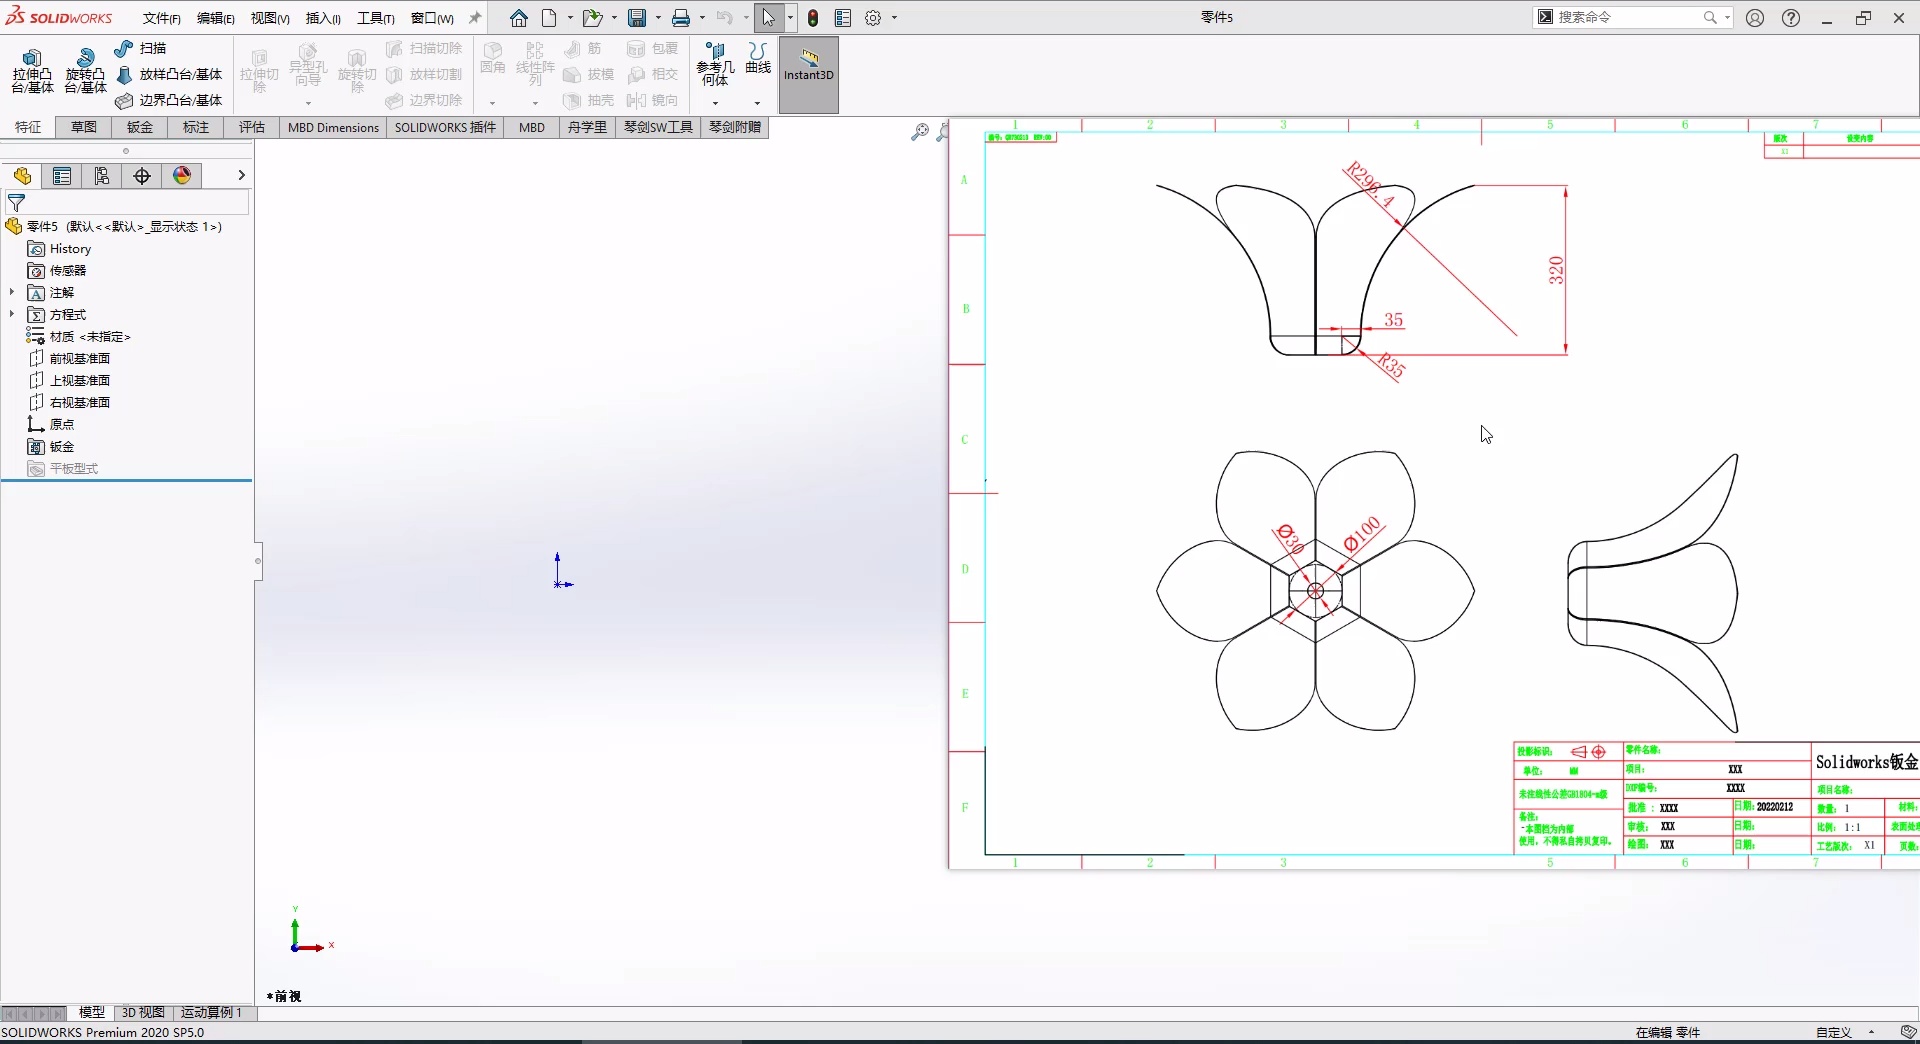Click the Rebuild traffic light icon
The height and width of the screenshot is (1044, 1920).
click(x=813, y=18)
